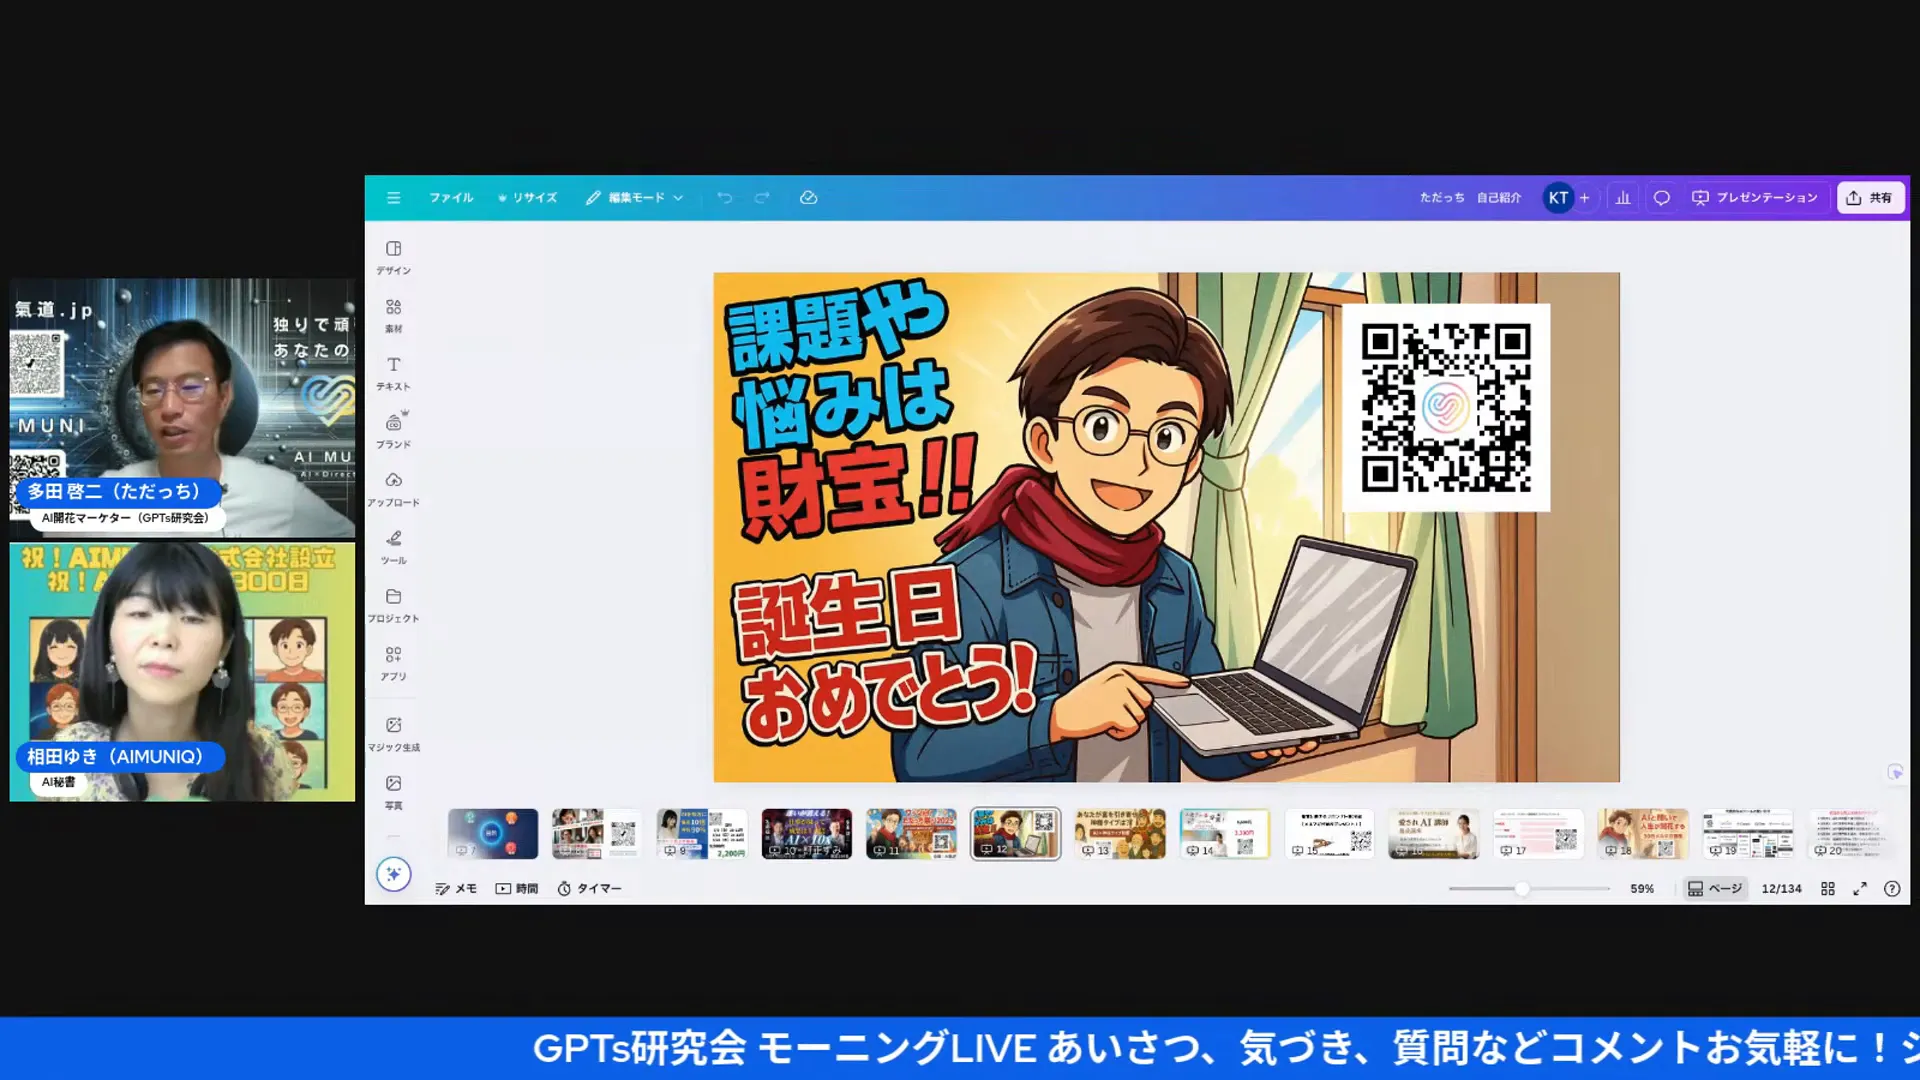Open the ツール panel
This screenshot has width=1920, height=1080.
click(x=393, y=547)
